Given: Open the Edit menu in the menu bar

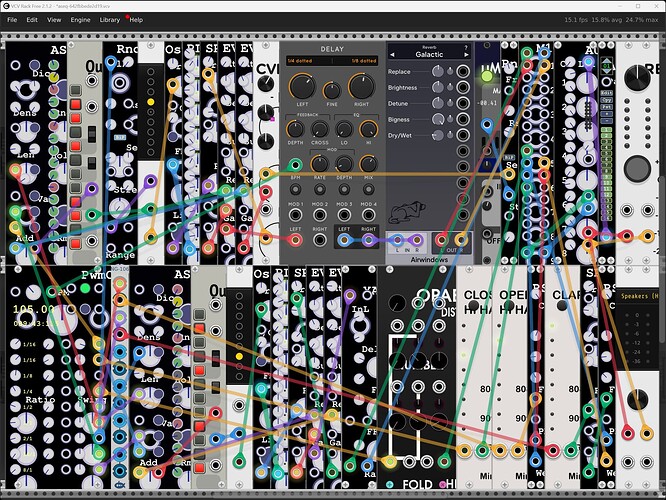Looking at the screenshot, I should pyautogui.click(x=32, y=20).
